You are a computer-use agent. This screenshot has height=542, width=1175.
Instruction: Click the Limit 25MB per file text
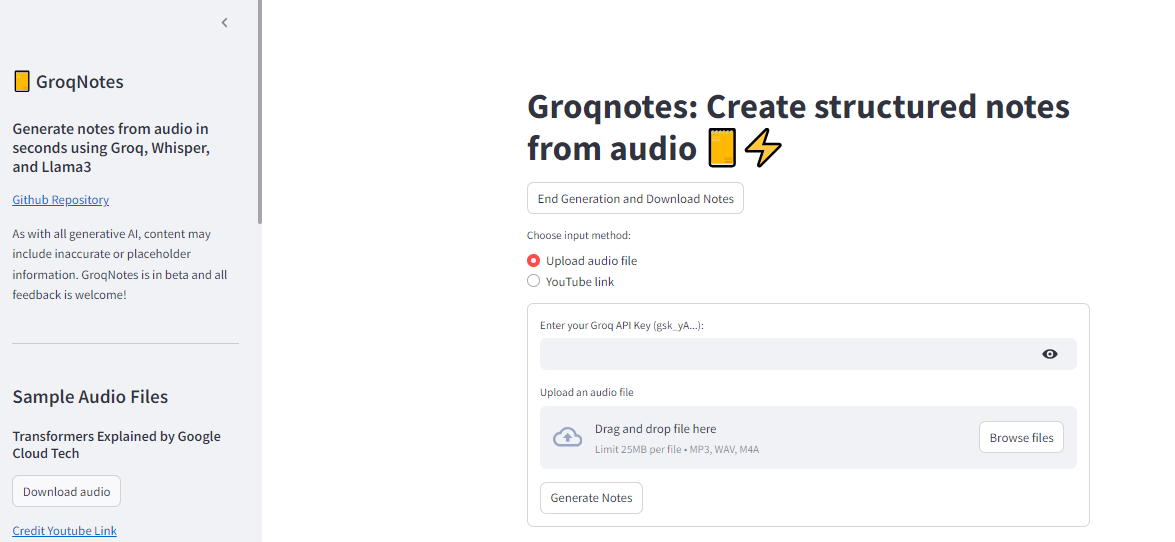click(677, 450)
